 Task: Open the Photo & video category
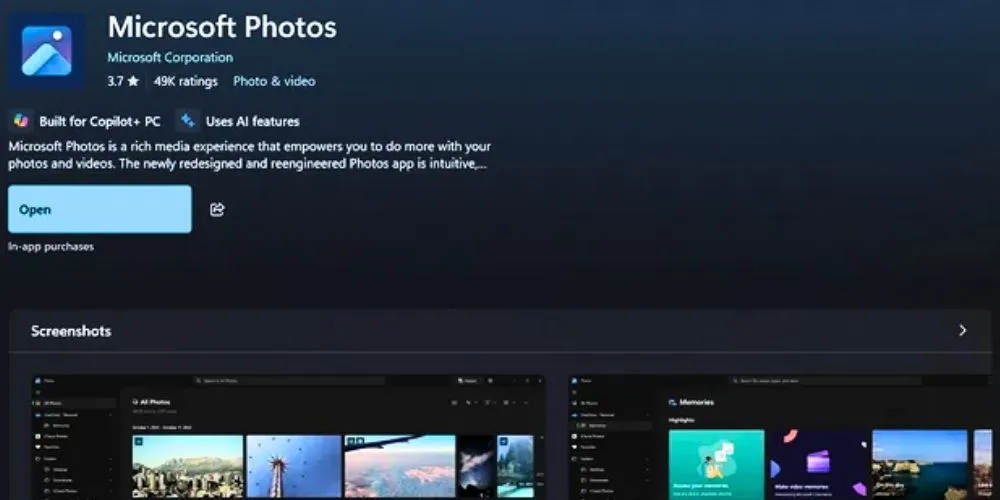(x=274, y=81)
